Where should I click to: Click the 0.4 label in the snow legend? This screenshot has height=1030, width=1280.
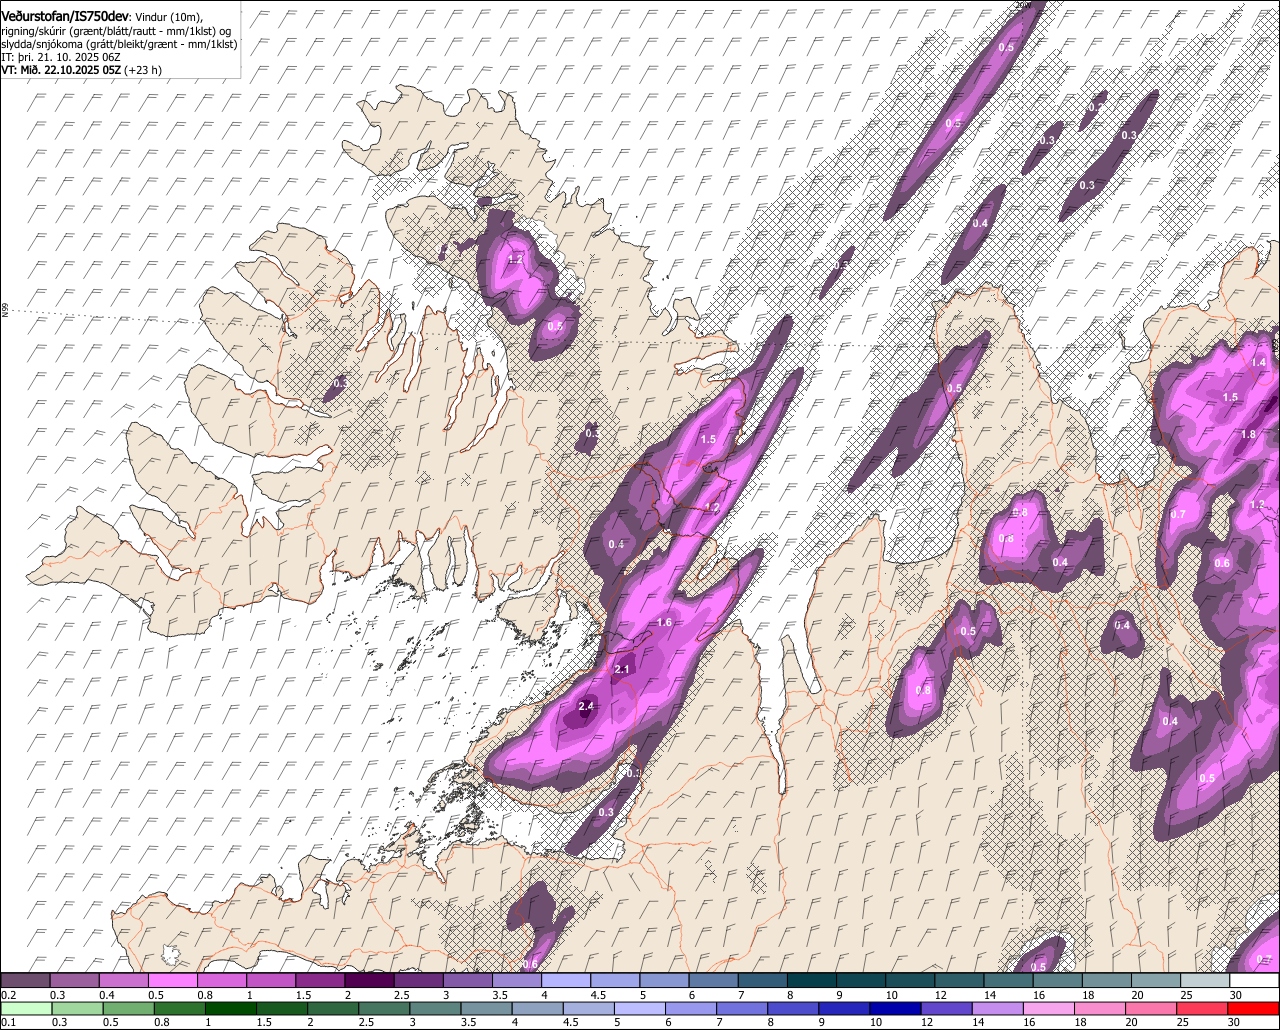pos(107,995)
